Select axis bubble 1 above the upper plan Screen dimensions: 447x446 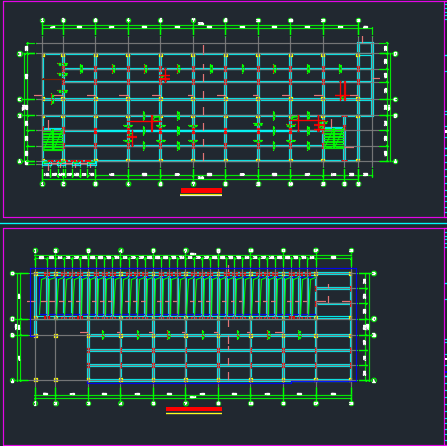pos(42,21)
